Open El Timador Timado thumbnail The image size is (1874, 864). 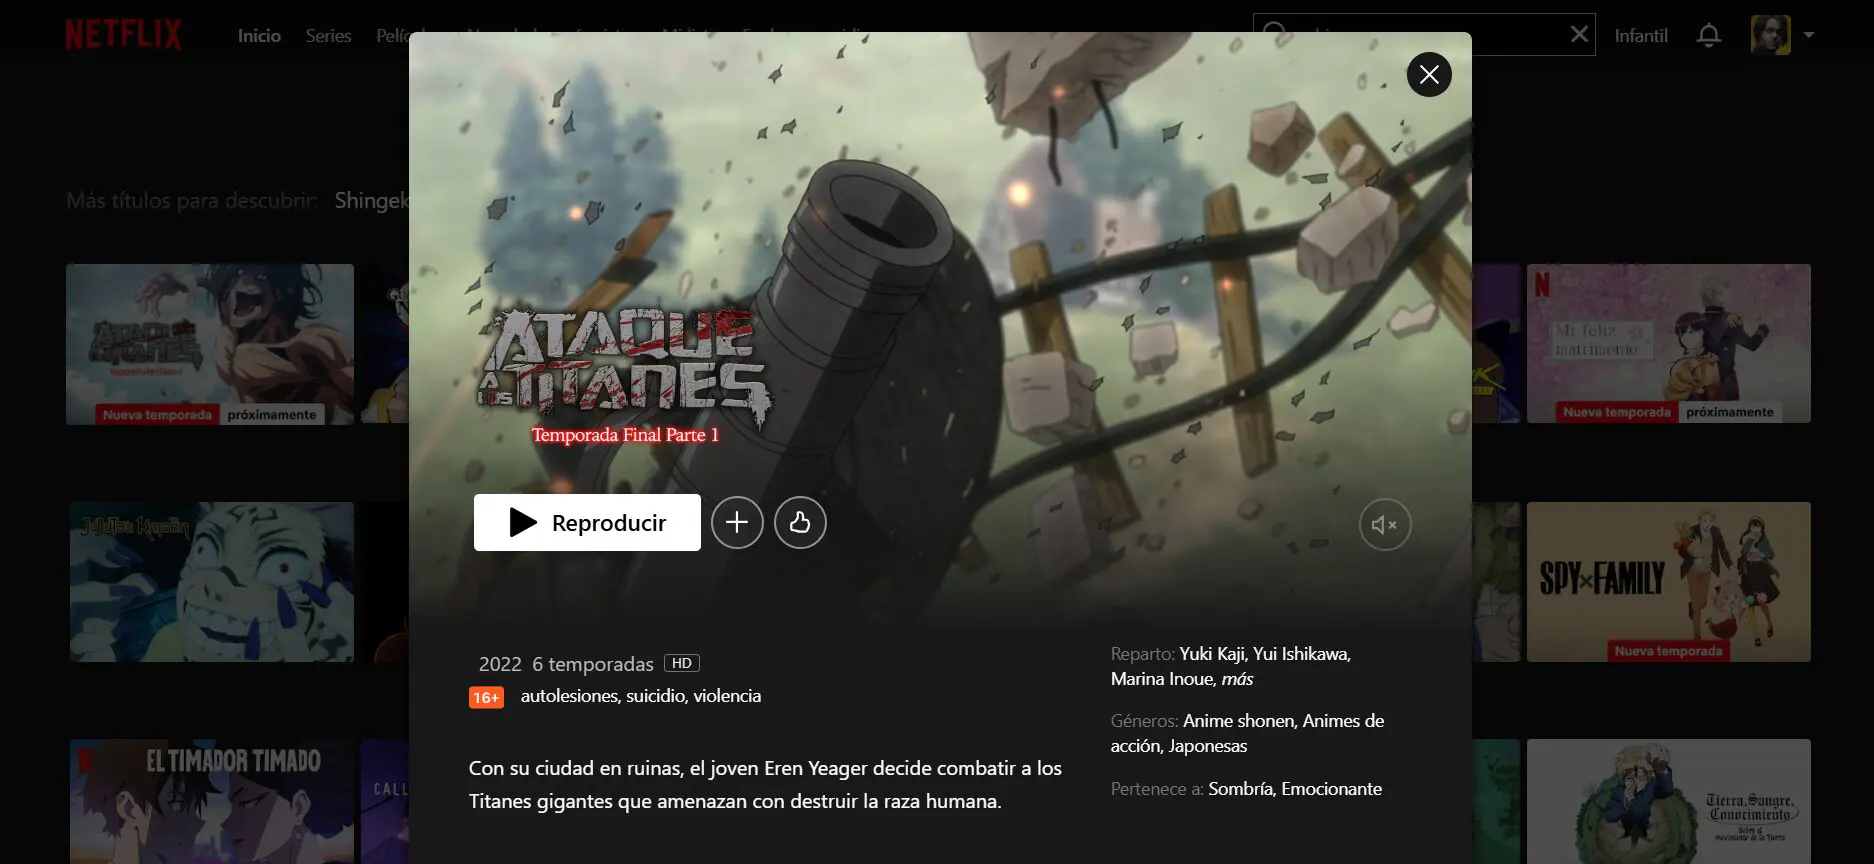pos(211,801)
